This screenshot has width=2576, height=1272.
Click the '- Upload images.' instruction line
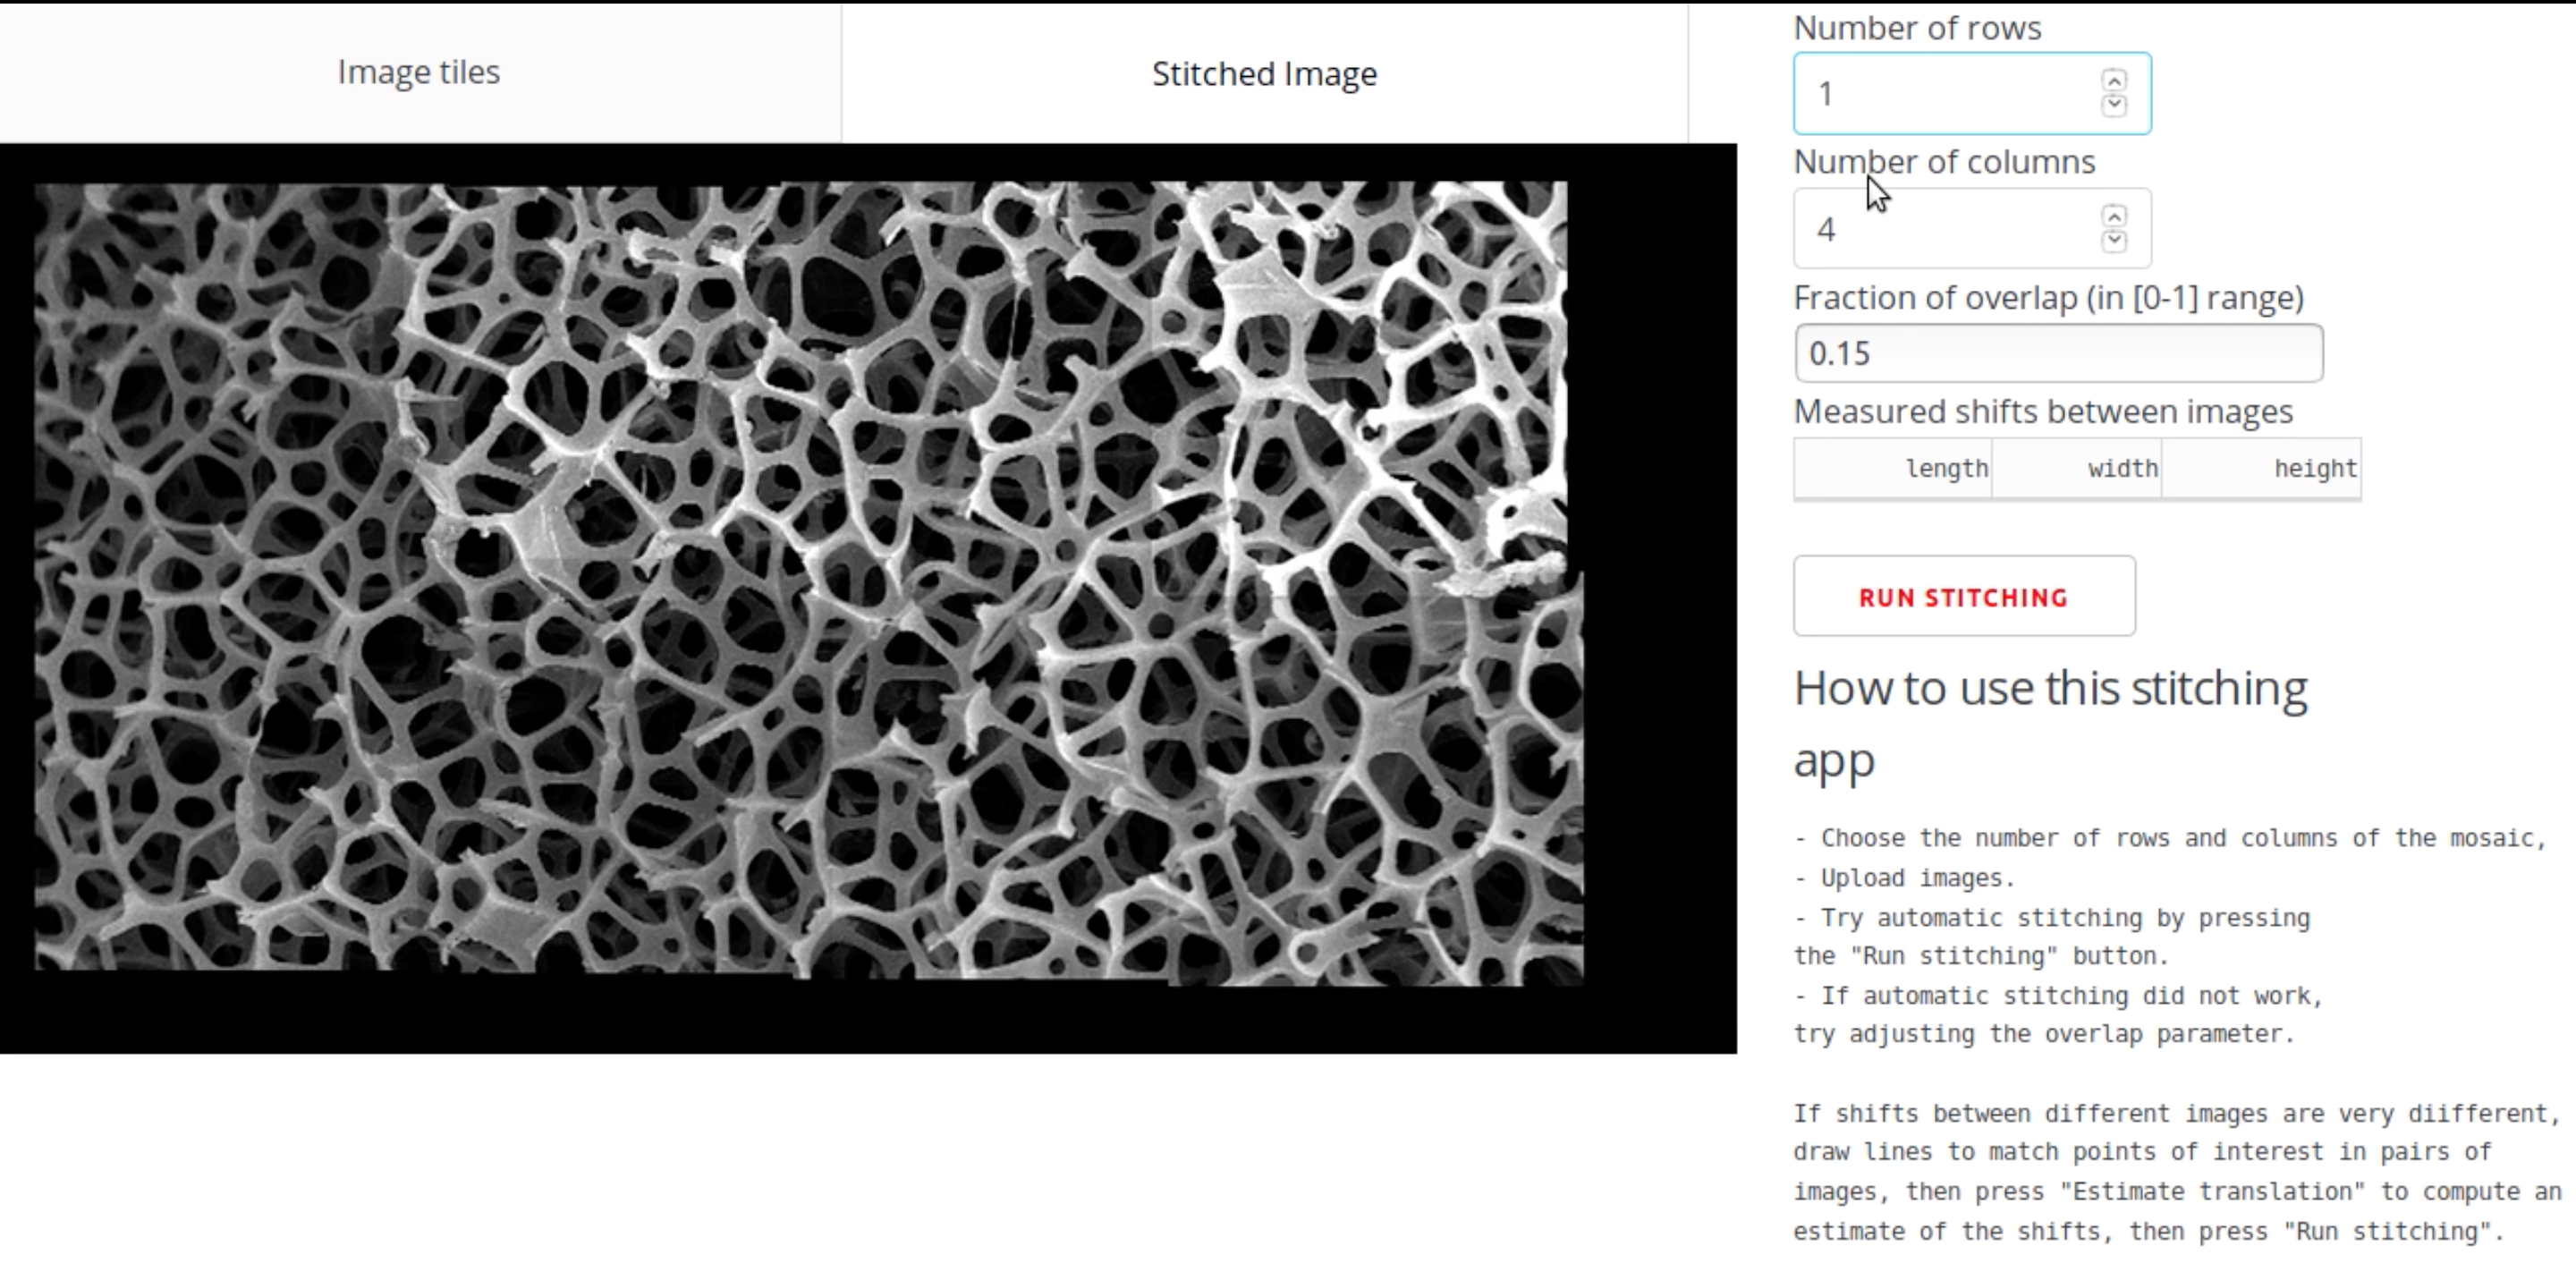click(1904, 878)
